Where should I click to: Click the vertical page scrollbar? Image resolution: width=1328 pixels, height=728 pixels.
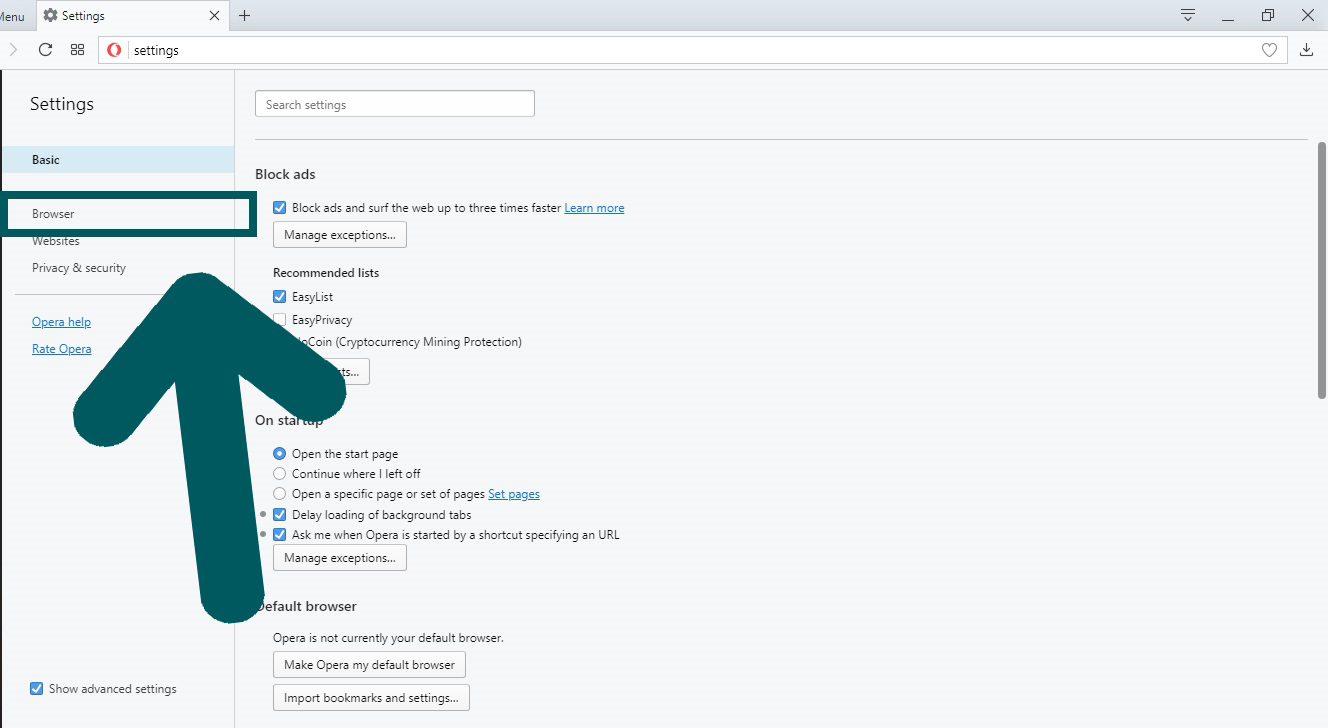coord(1322,270)
